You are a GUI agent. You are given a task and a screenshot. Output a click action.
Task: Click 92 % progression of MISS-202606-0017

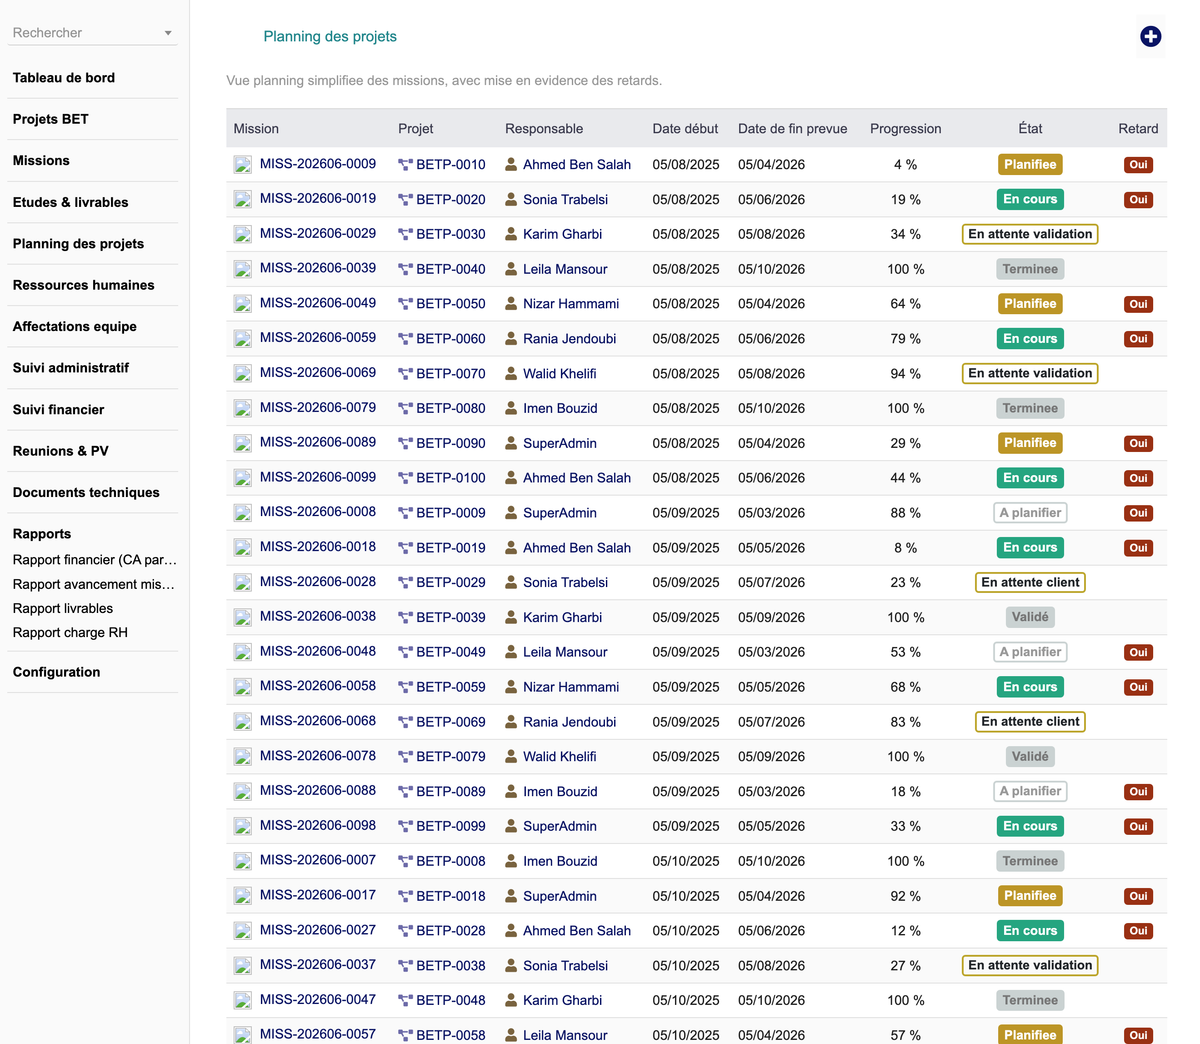(x=906, y=896)
